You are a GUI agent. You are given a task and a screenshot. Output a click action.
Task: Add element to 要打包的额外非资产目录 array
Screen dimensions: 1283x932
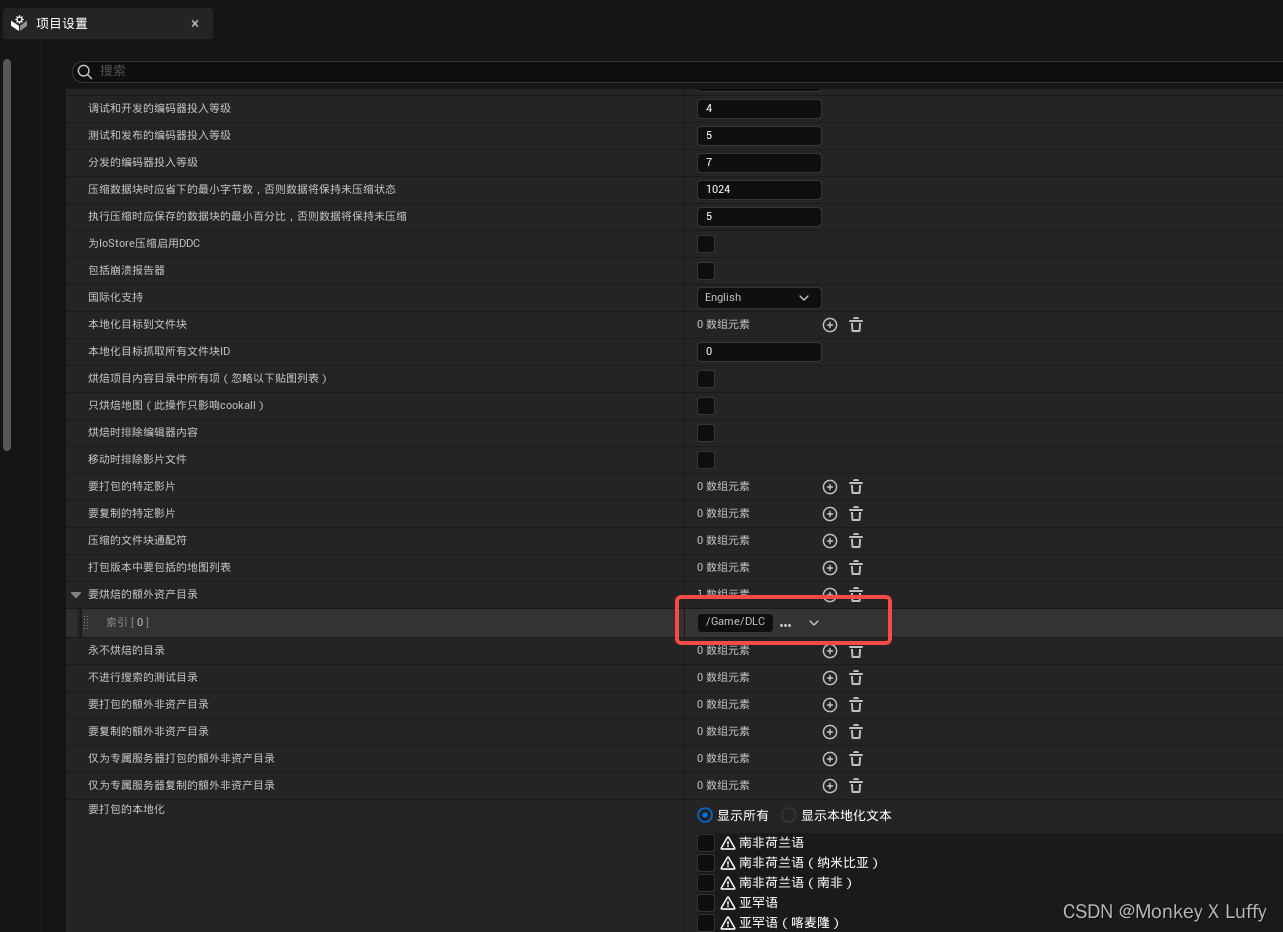829,705
